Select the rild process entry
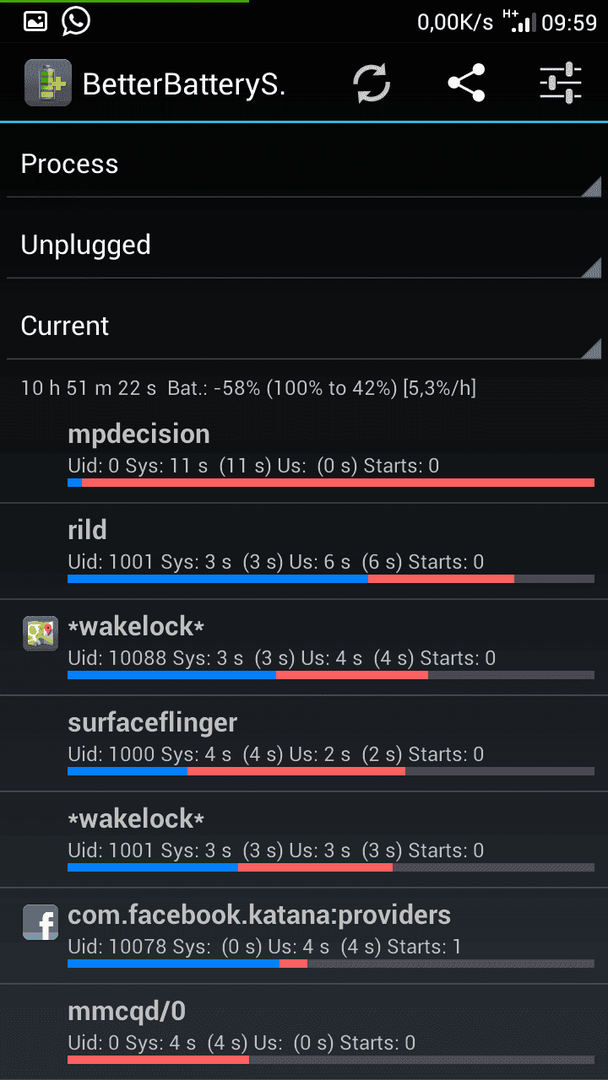The image size is (608, 1080). click(x=304, y=551)
